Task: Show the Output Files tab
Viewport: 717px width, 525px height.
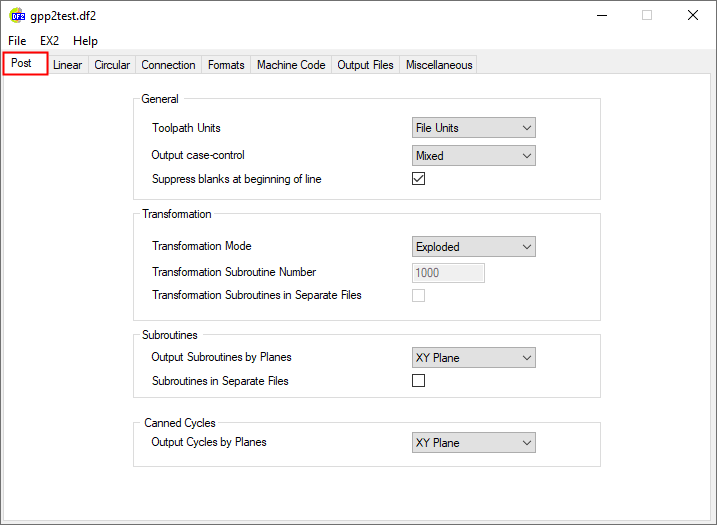Action: pos(365,65)
